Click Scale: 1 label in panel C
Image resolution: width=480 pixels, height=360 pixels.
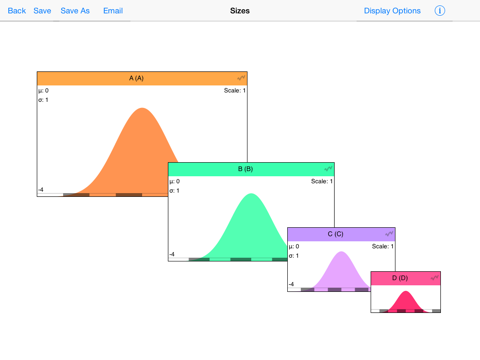[x=383, y=246]
